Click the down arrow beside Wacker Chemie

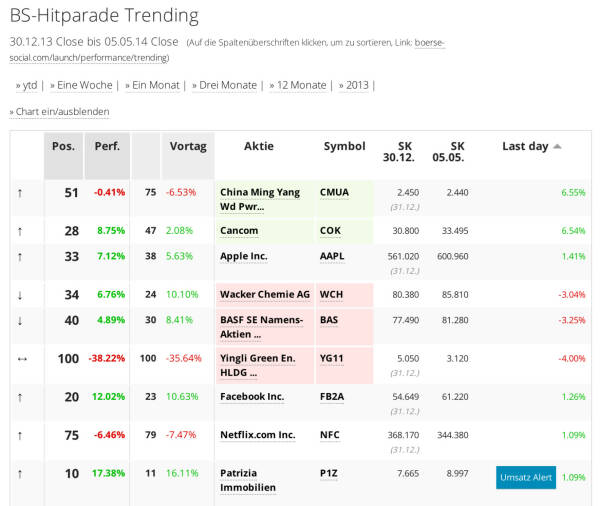point(19,295)
